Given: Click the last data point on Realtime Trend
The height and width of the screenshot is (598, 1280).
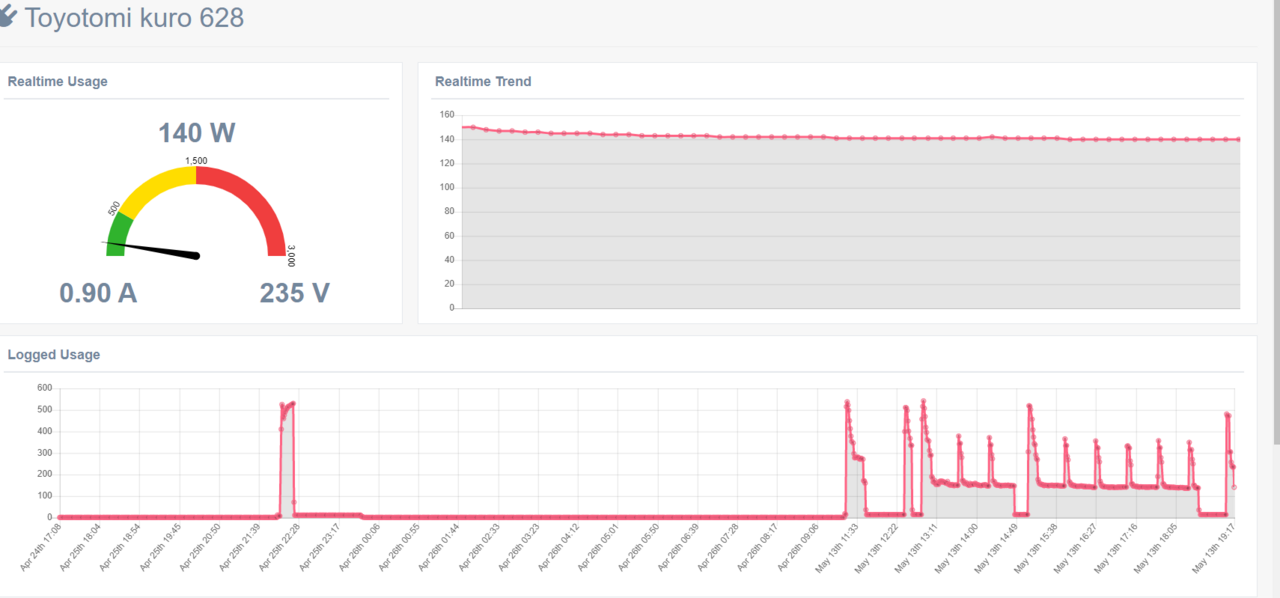Looking at the screenshot, I should click(x=1239, y=140).
